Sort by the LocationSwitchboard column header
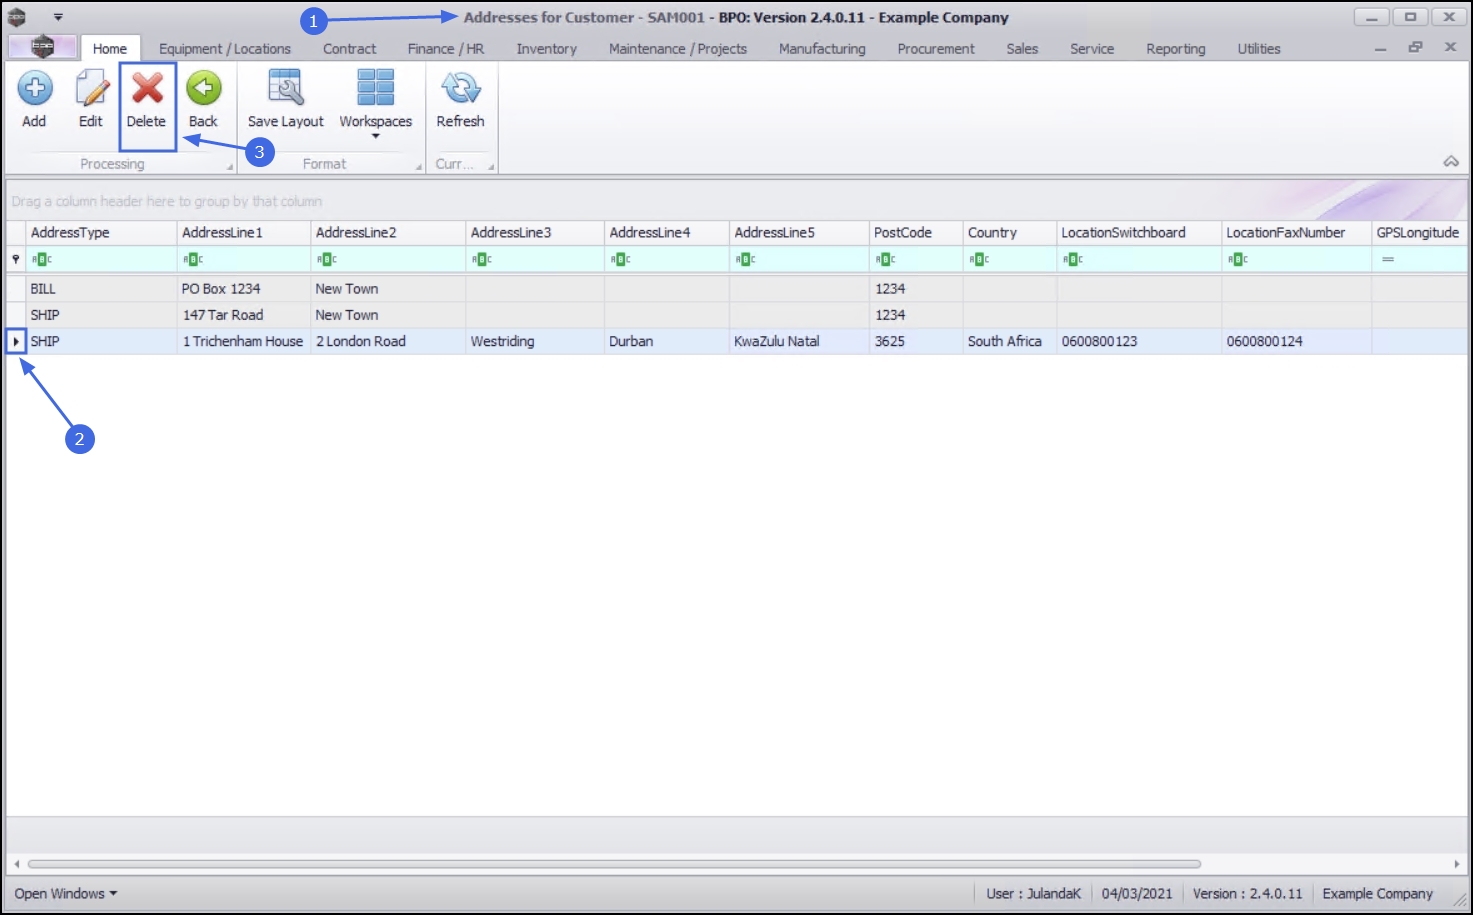1473x915 pixels. [1139, 233]
